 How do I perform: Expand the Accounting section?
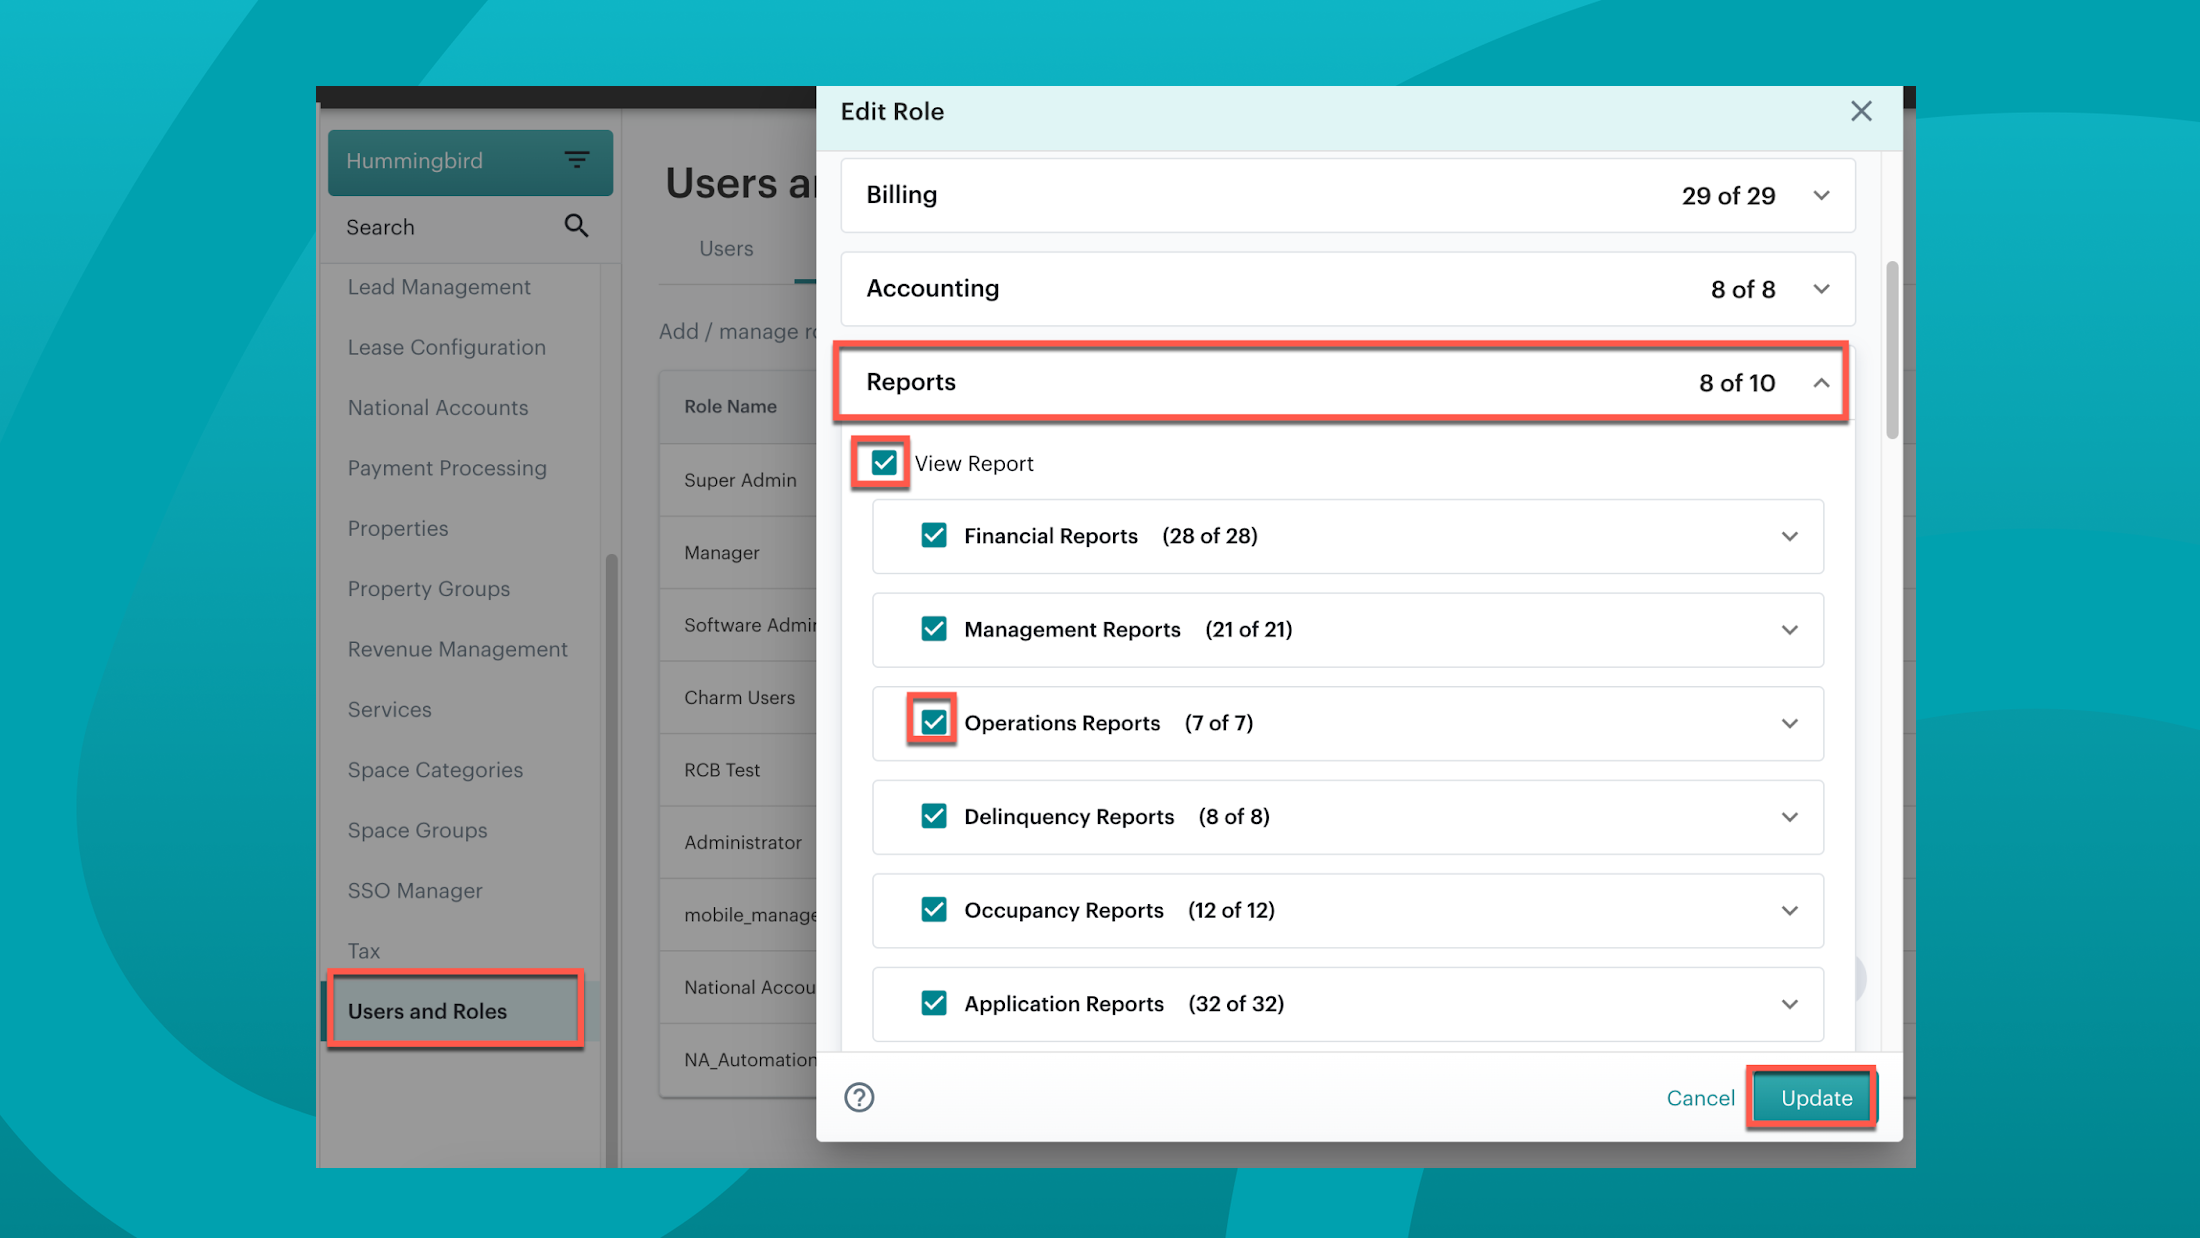[x=1822, y=289]
